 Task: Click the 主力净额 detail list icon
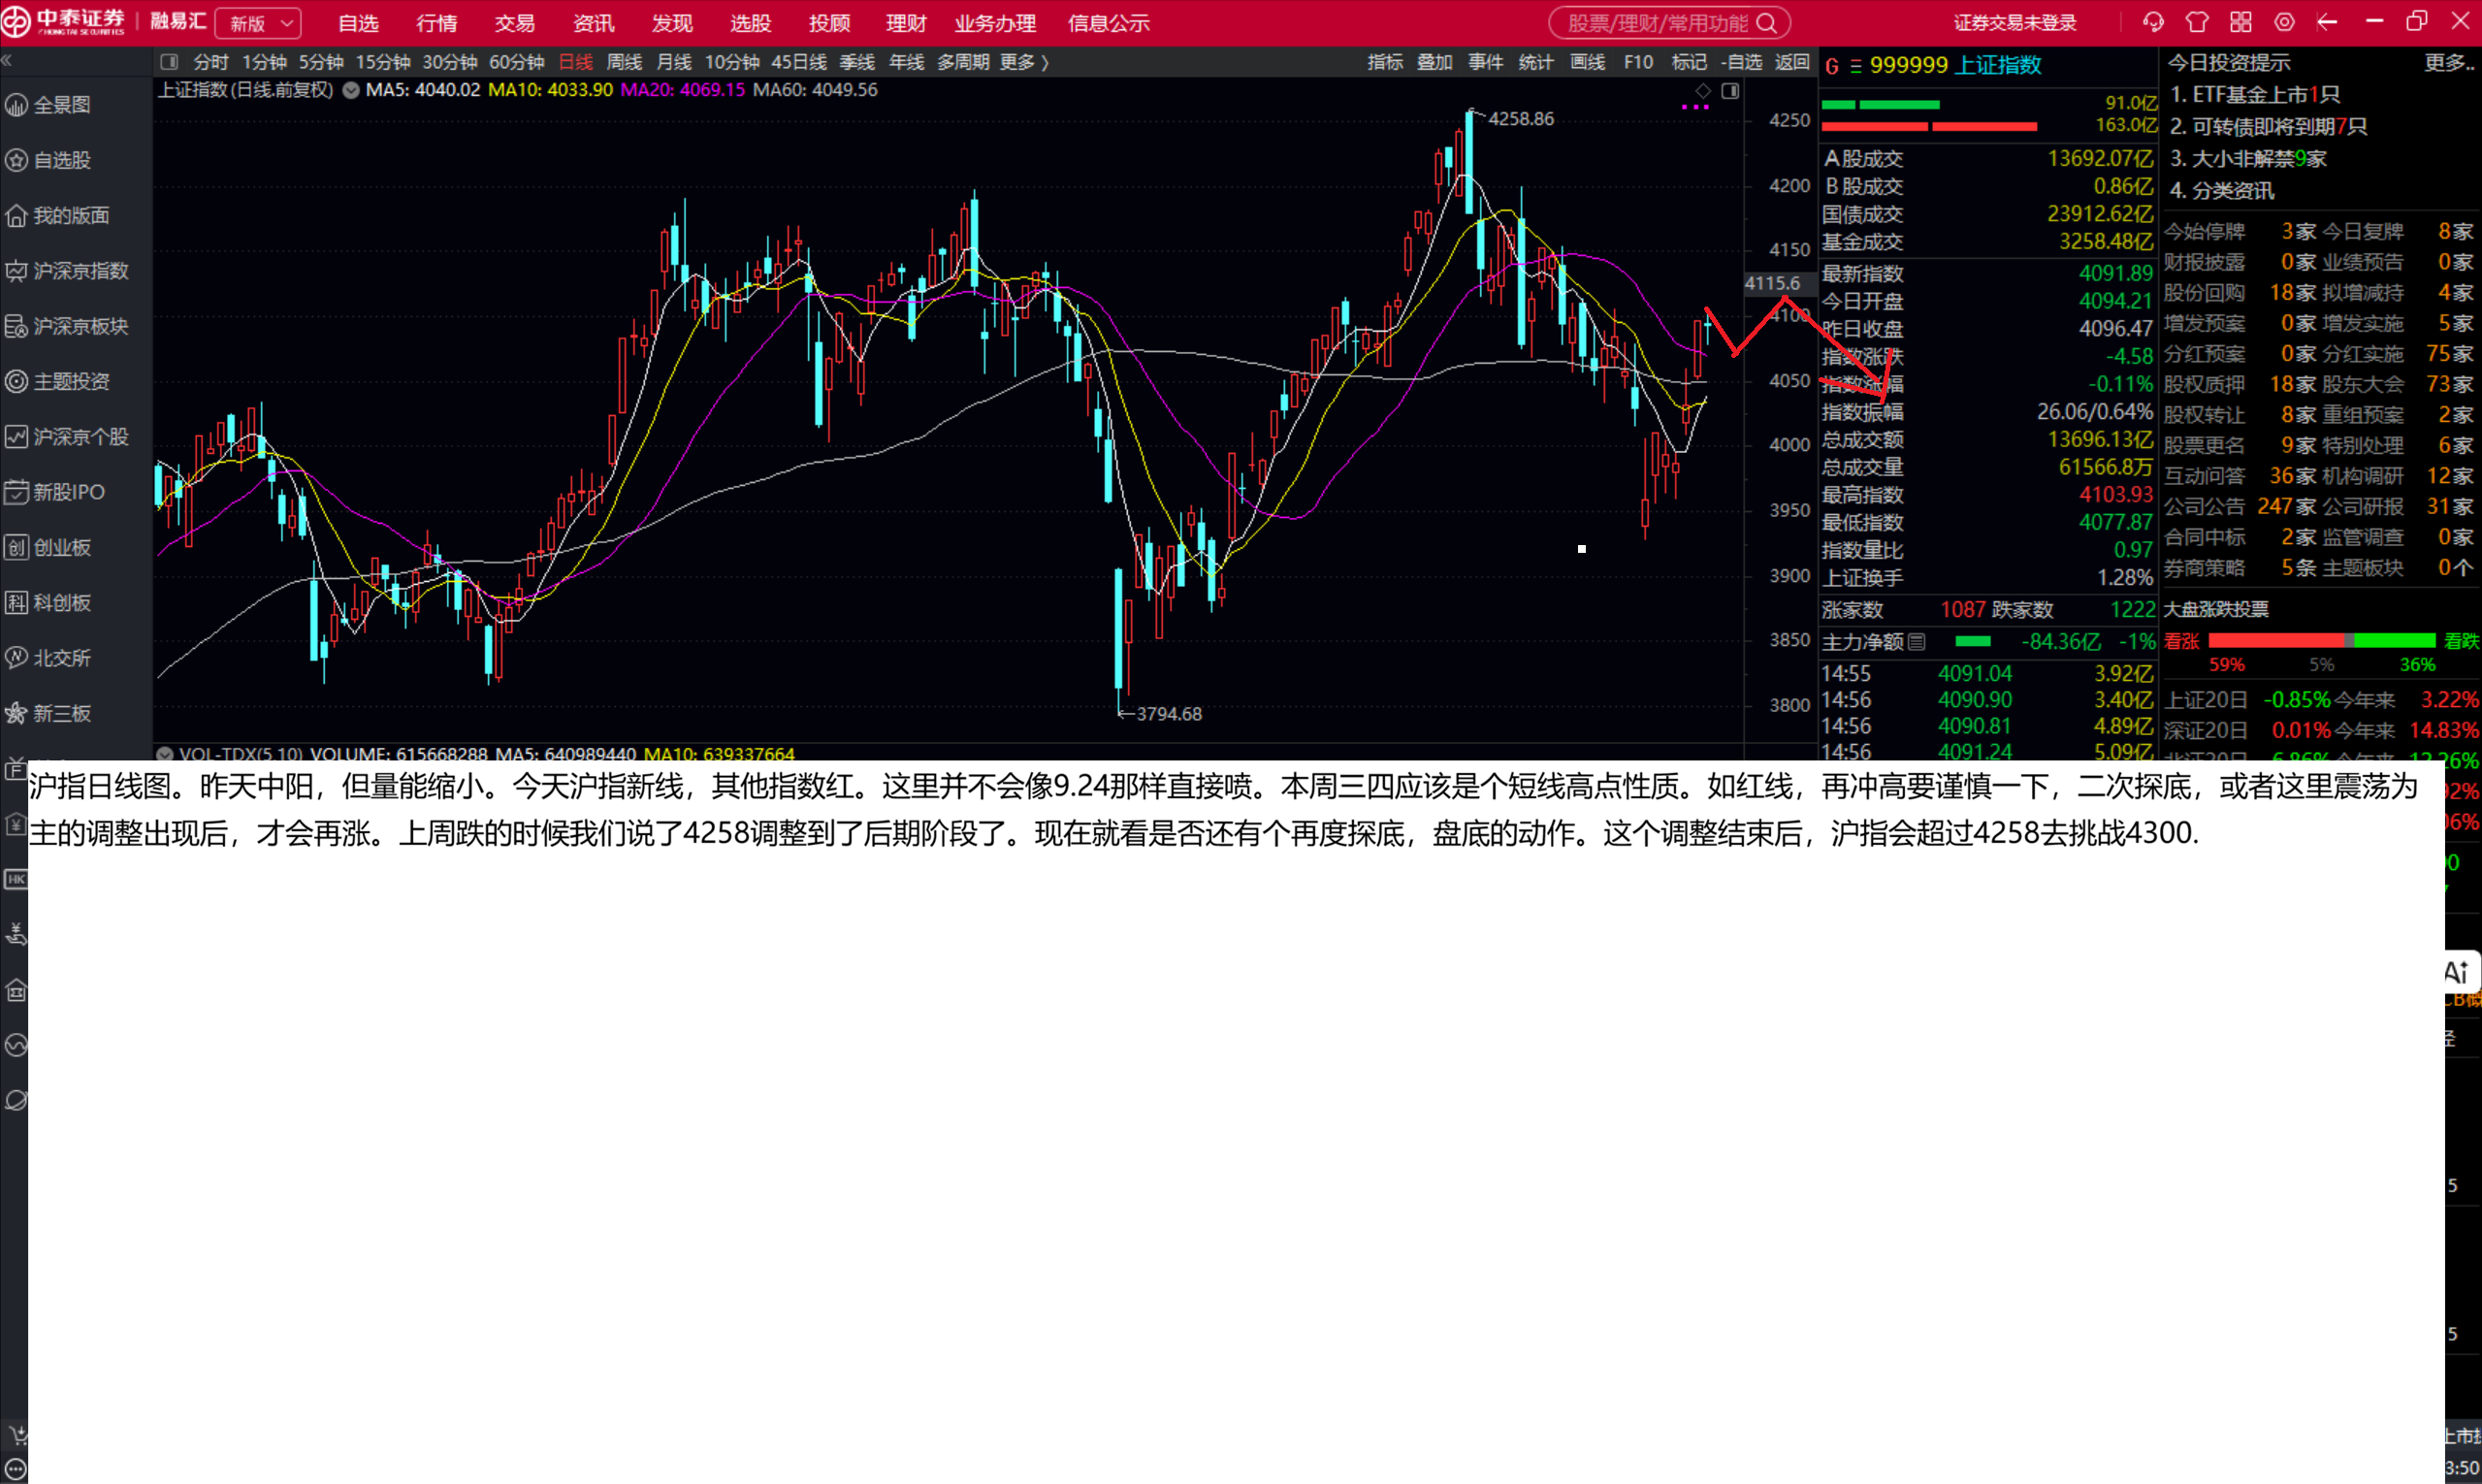point(1917,642)
